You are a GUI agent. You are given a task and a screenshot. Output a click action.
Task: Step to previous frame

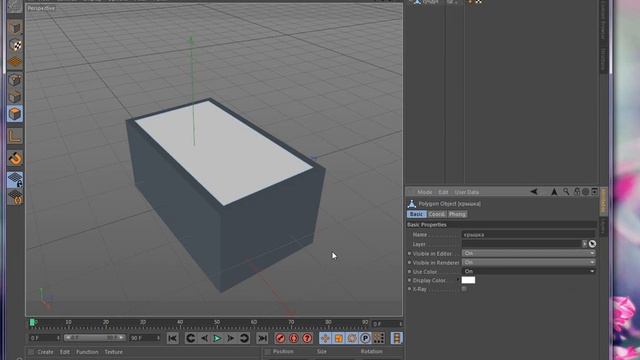(204, 338)
